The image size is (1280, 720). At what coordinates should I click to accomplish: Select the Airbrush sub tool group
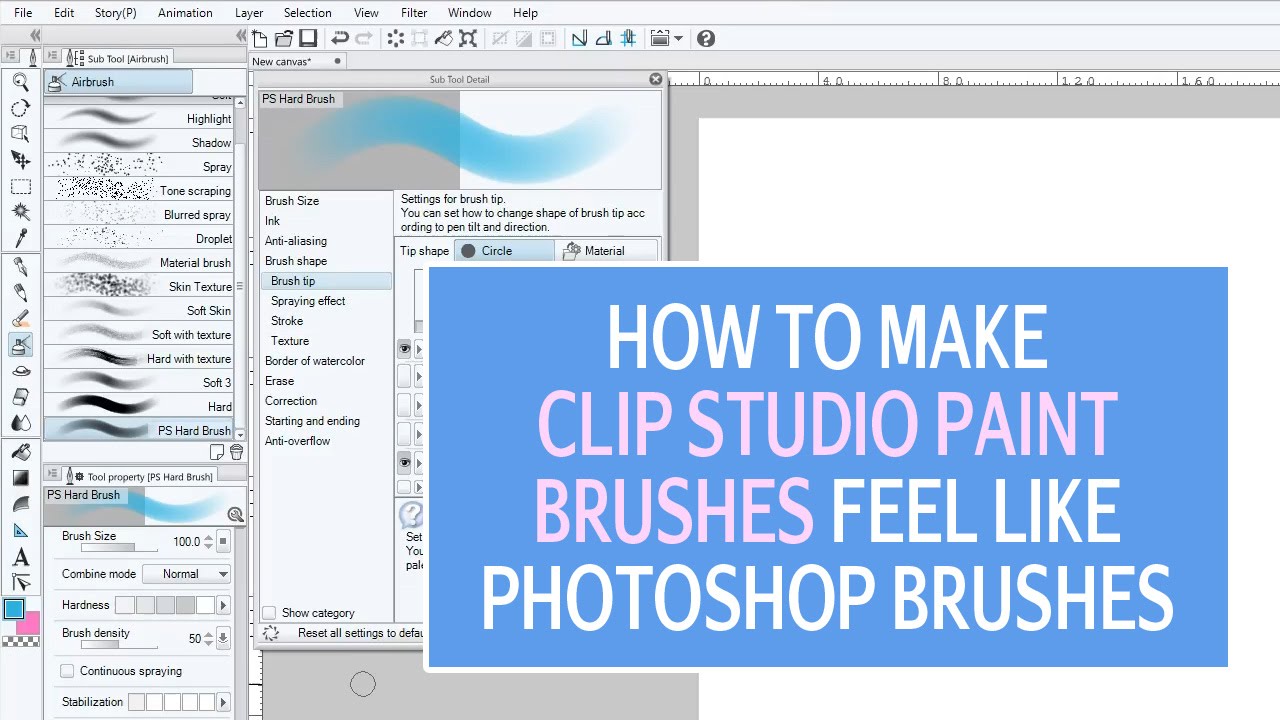tap(118, 82)
